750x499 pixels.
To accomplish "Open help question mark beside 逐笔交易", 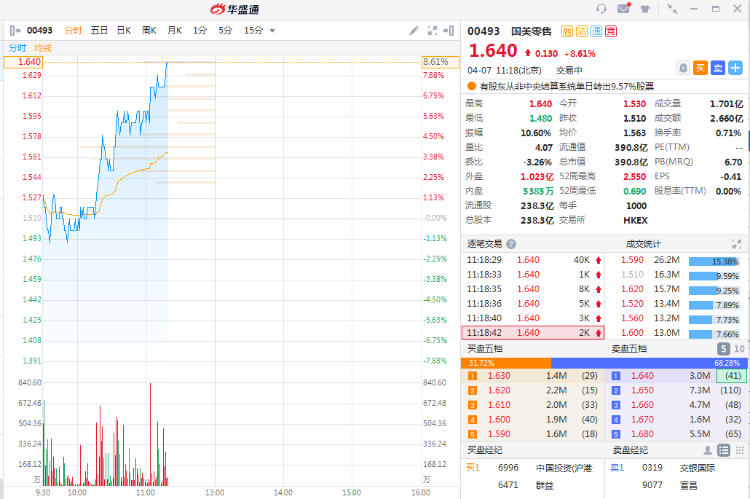I will click(511, 244).
